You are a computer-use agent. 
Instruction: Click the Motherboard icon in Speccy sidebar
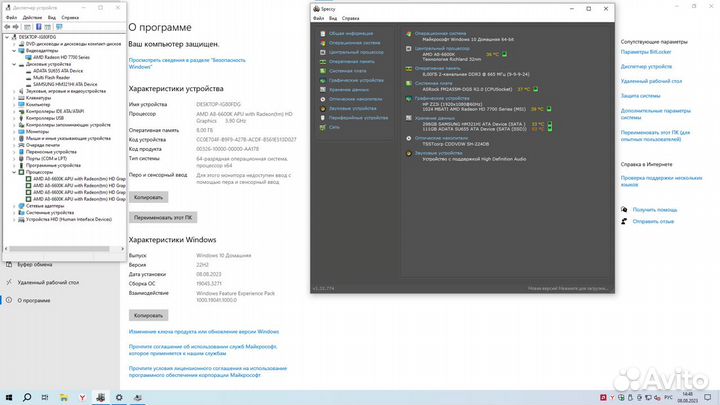[x=322, y=71]
